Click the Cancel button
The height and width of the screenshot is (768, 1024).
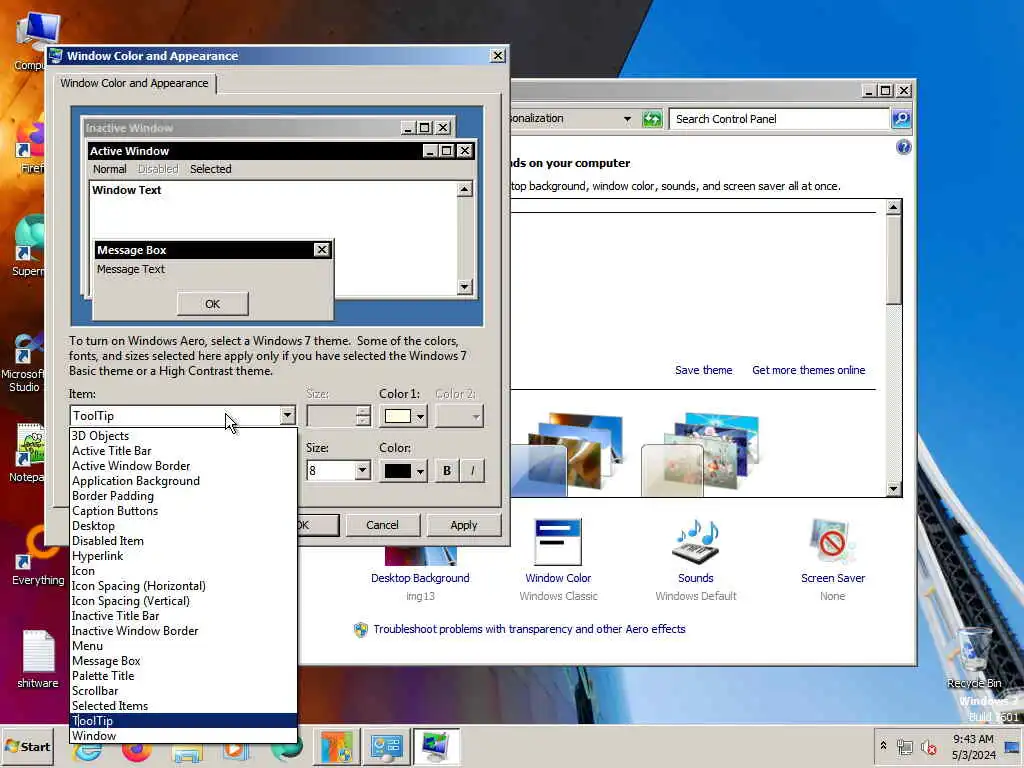[382, 525]
